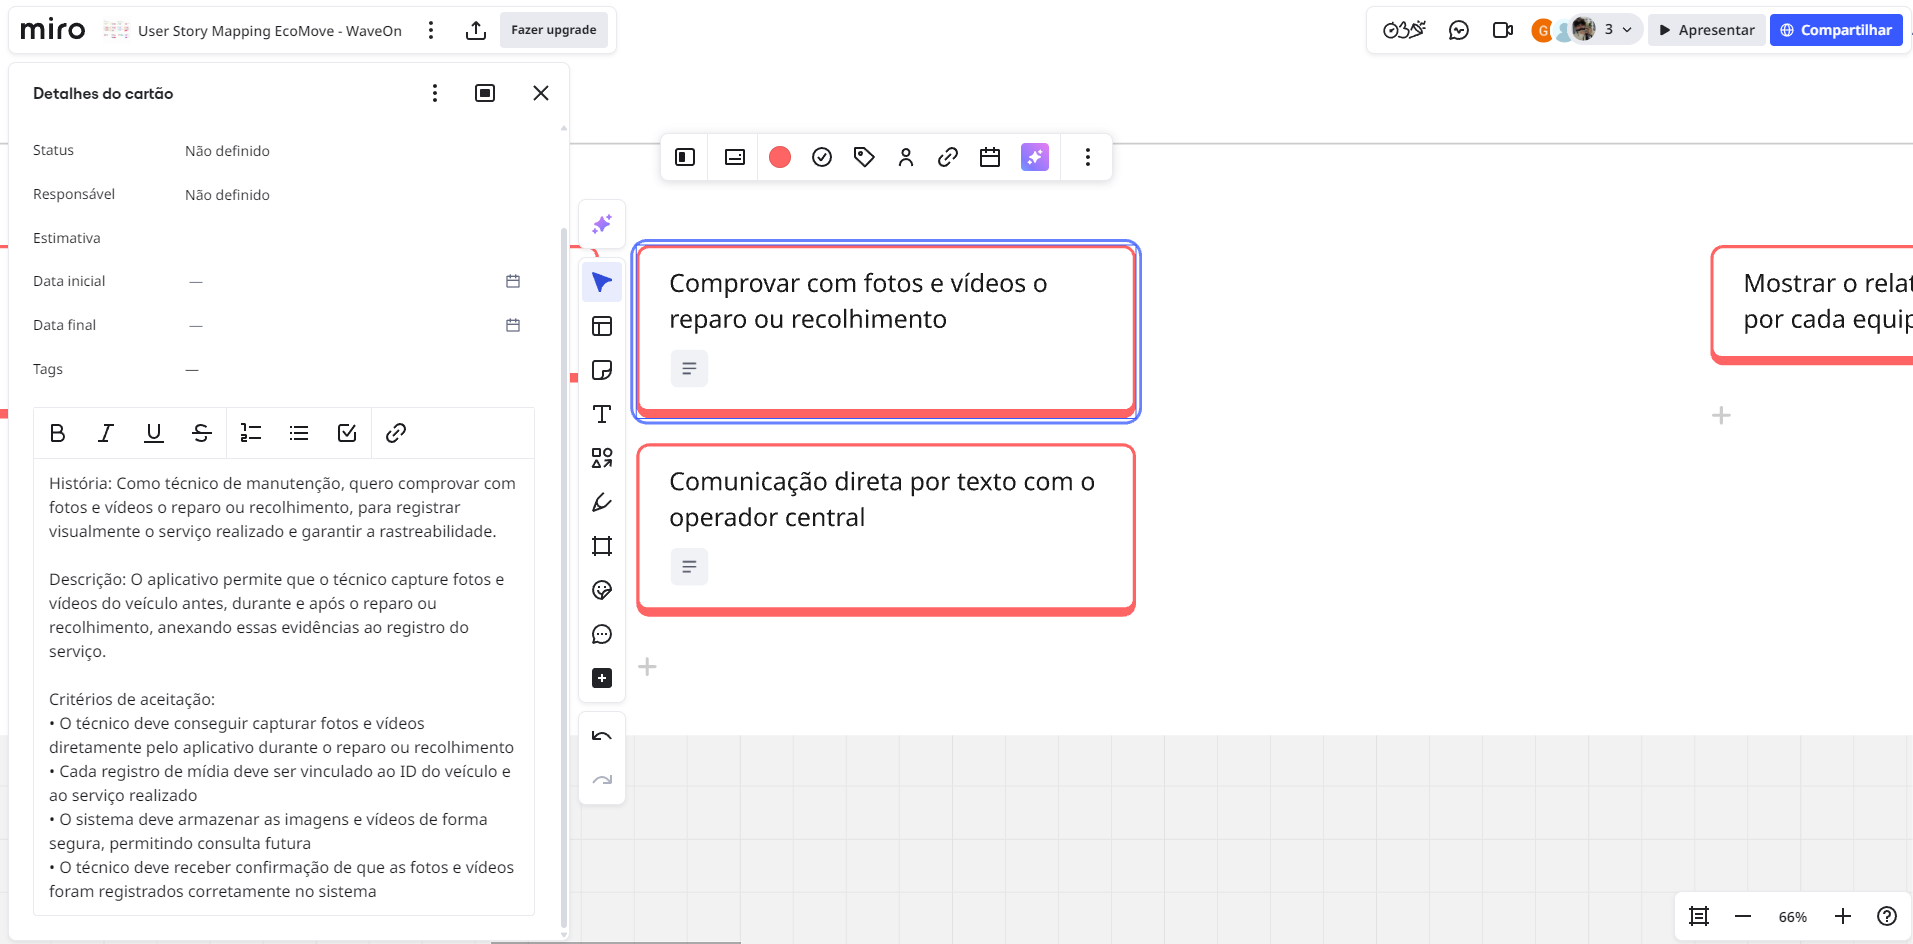Click the Fazer upgrade button
The height and width of the screenshot is (944, 1913).
point(553,30)
